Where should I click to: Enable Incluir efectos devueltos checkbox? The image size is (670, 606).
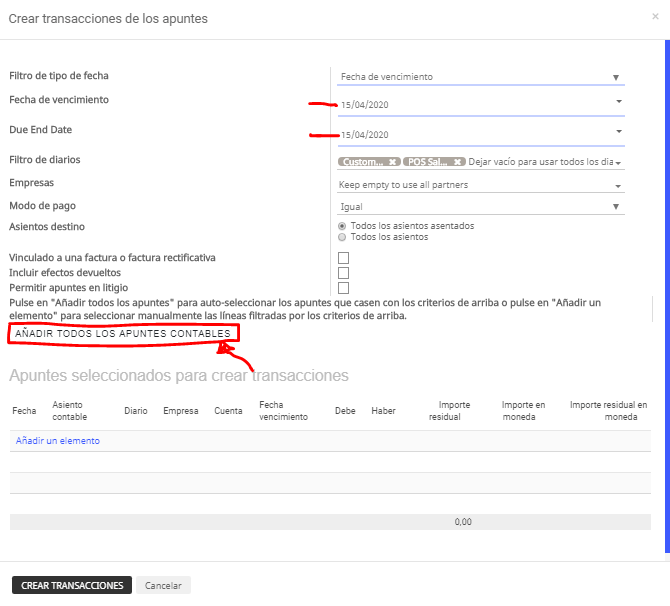(x=343, y=273)
